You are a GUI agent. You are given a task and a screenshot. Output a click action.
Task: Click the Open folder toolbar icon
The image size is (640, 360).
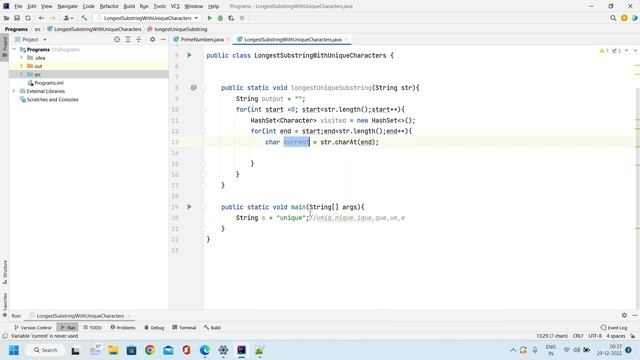pos(6,18)
